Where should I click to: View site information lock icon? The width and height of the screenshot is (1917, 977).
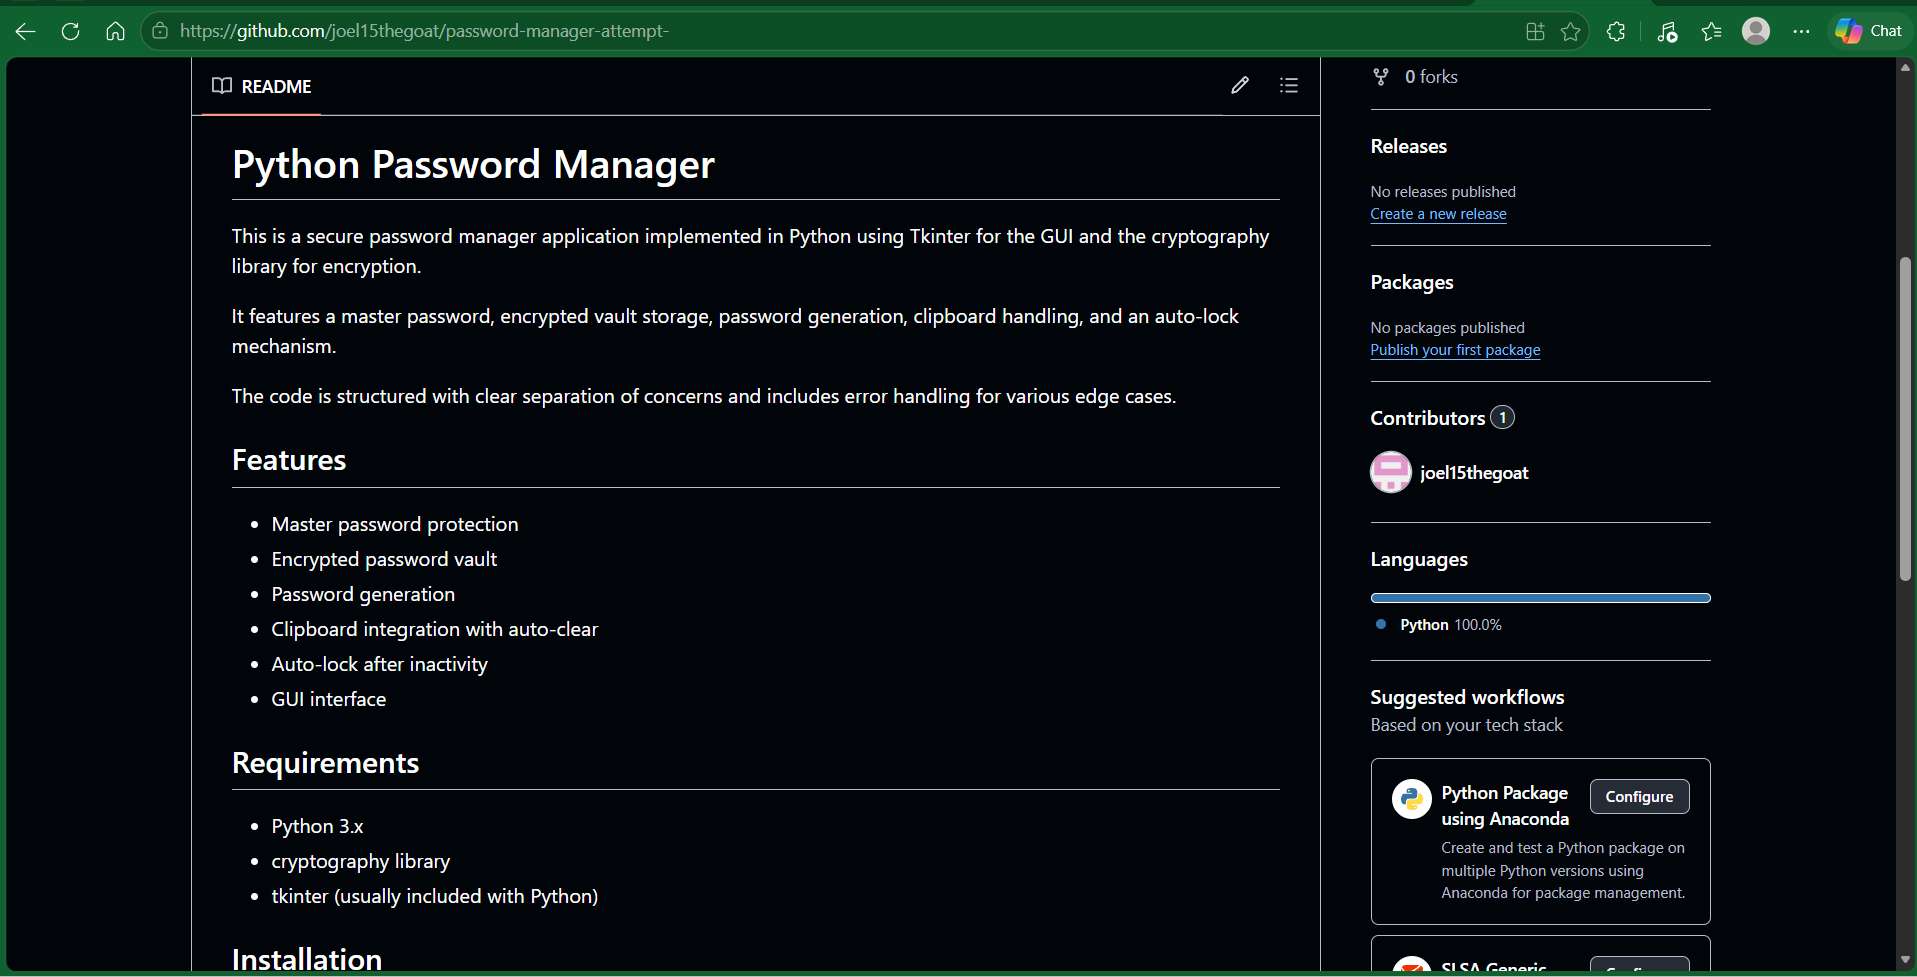[x=160, y=31]
